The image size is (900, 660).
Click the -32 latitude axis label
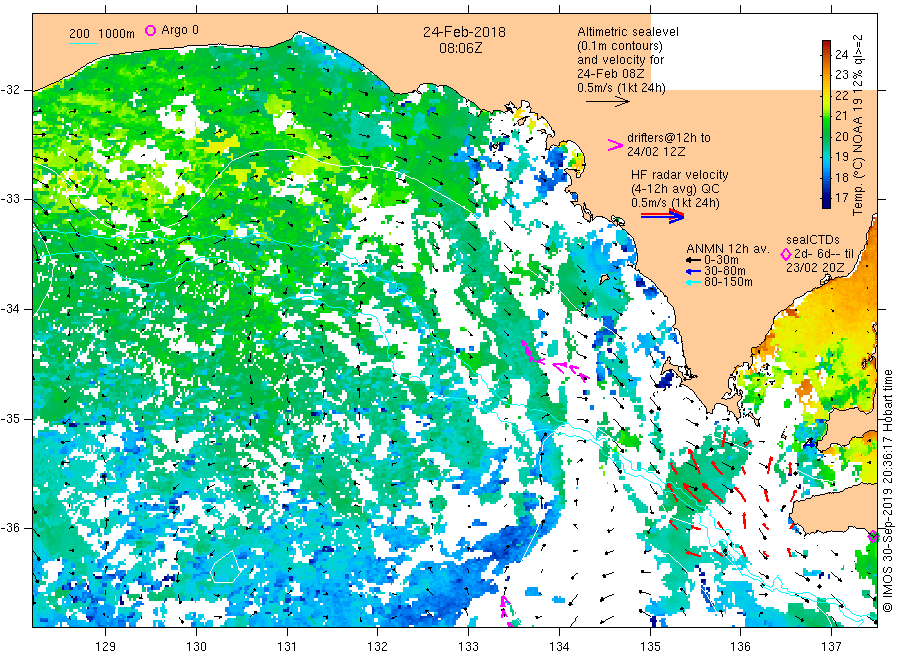click(10, 90)
